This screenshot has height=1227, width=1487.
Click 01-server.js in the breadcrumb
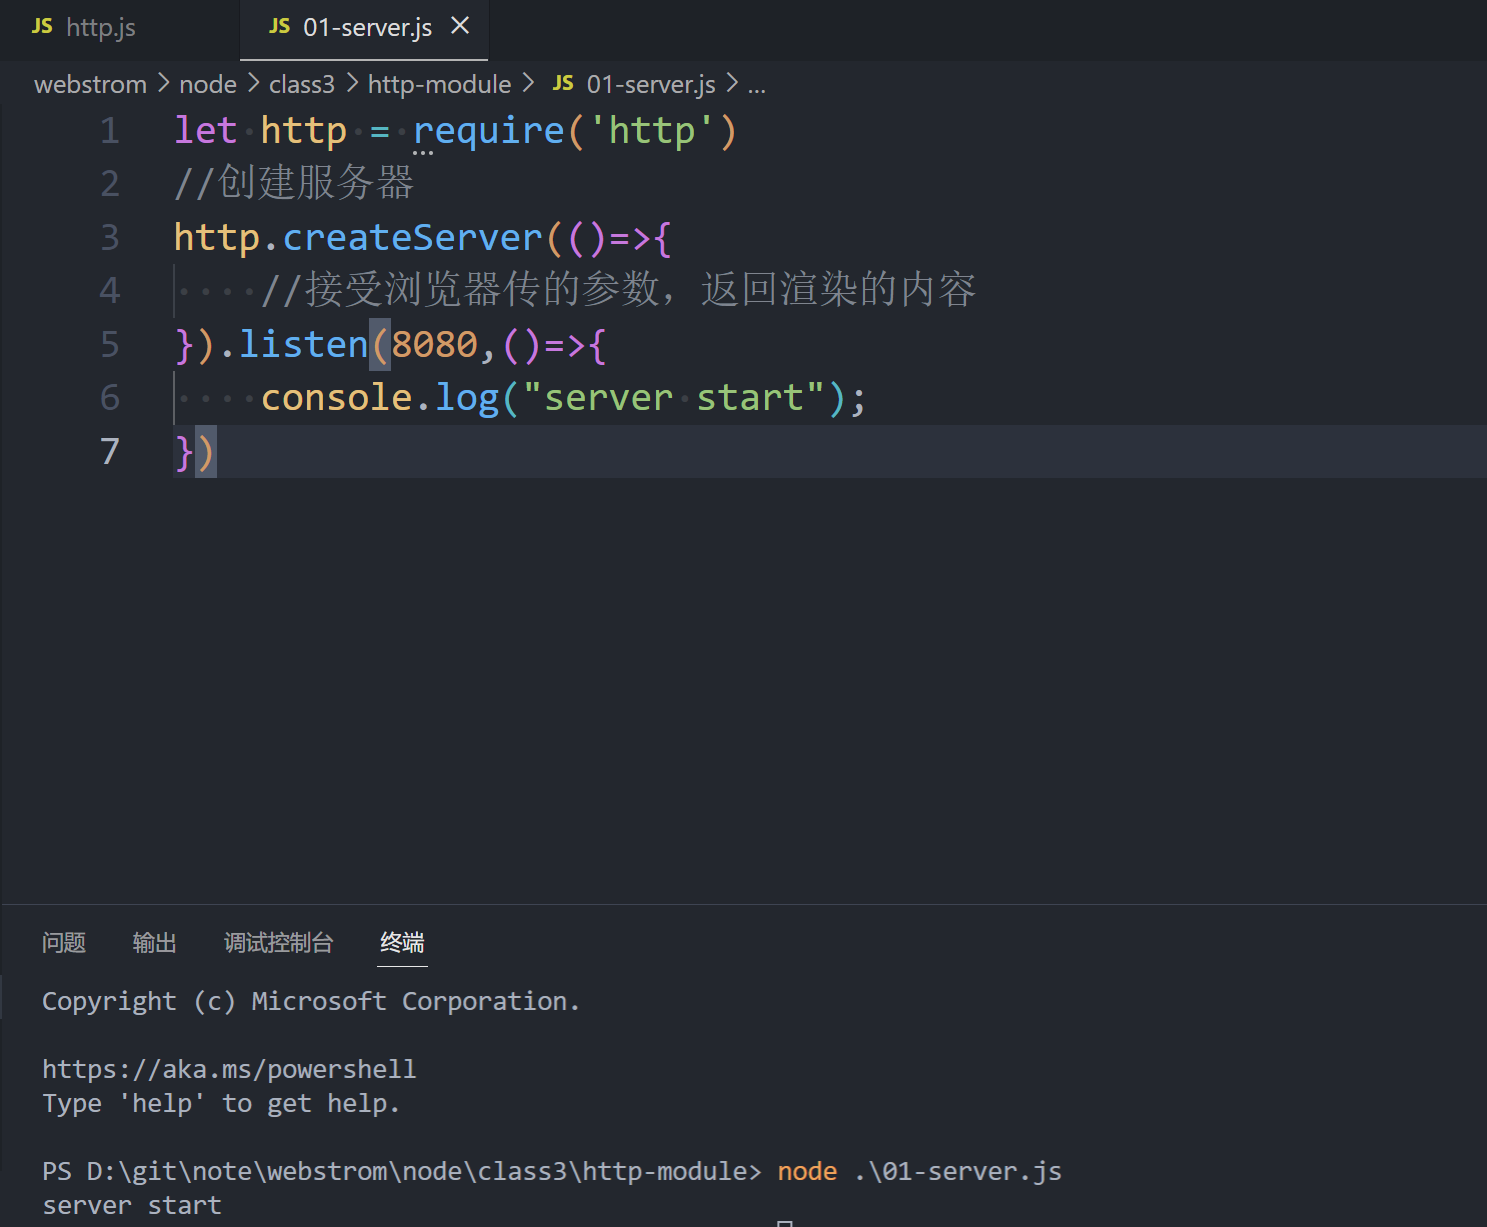tap(650, 85)
